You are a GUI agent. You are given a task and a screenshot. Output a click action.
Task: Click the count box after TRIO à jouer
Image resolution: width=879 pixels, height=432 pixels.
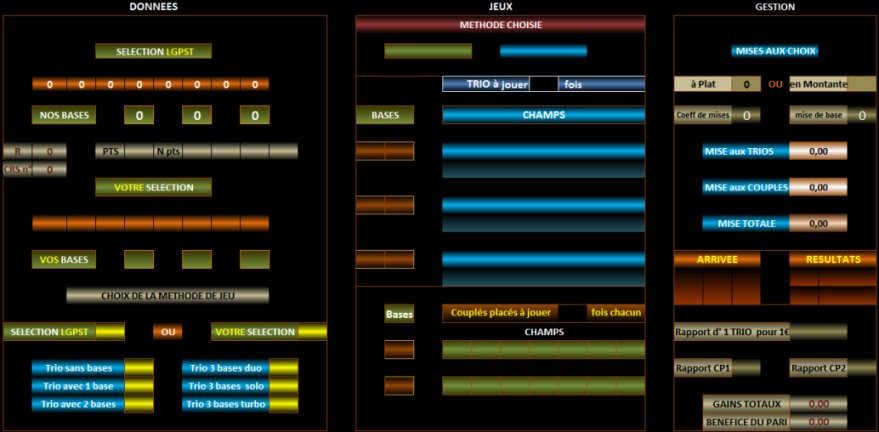pyautogui.click(x=544, y=85)
